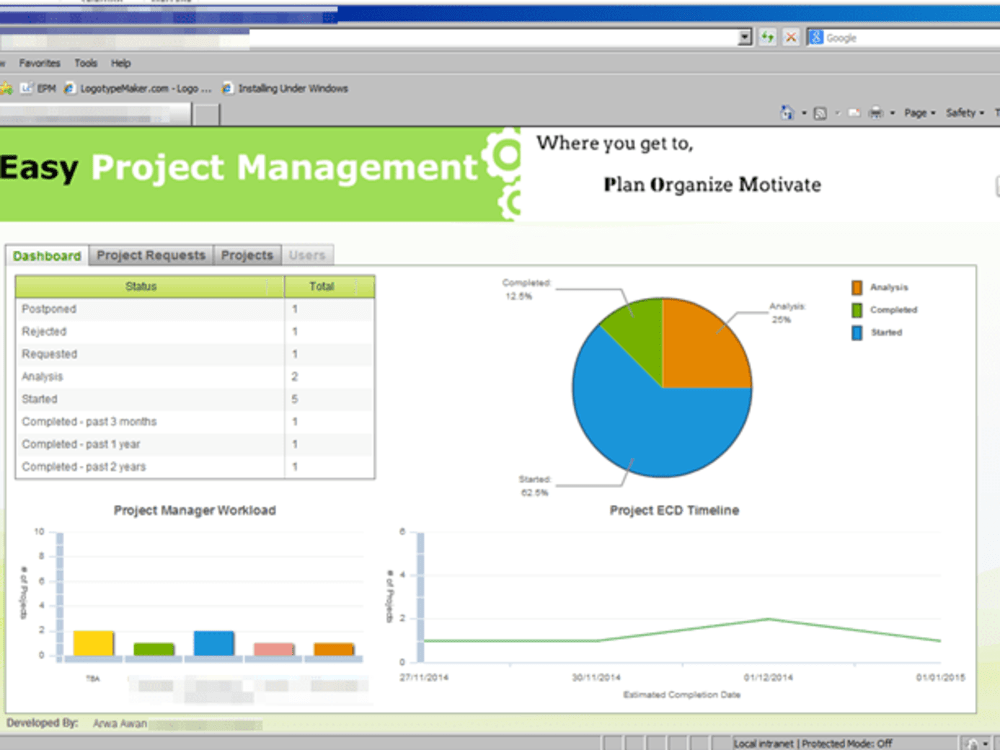Image resolution: width=1000 pixels, height=750 pixels.
Task: Click the blue Started legend swatch
Action: tap(857, 332)
